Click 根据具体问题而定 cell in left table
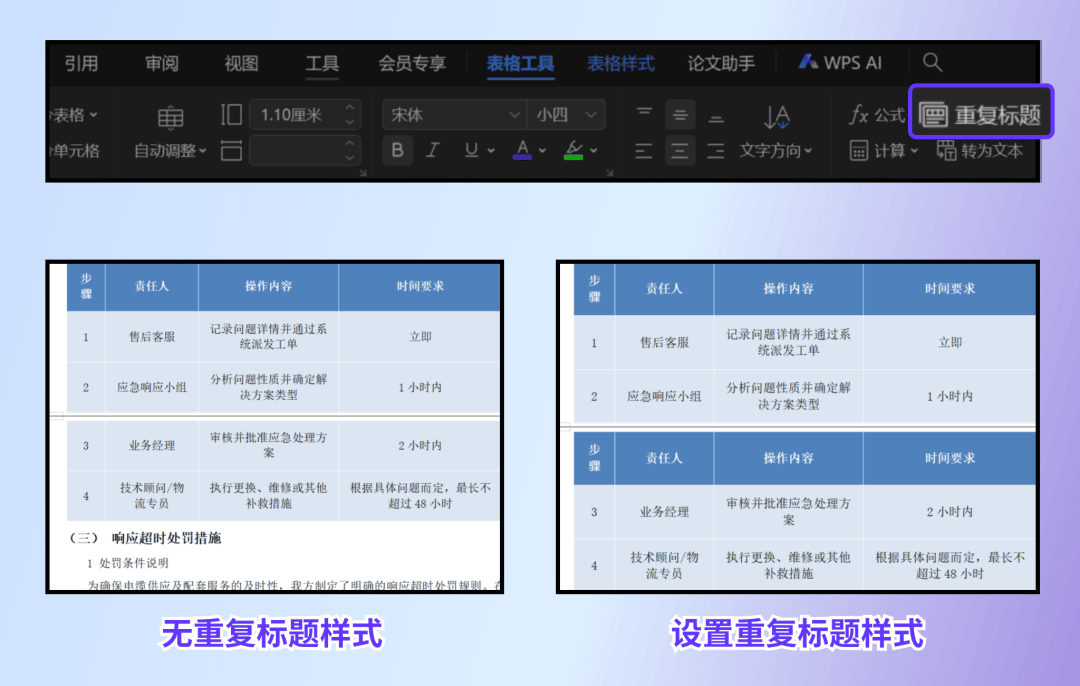 pyautogui.click(x=420, y=495)
